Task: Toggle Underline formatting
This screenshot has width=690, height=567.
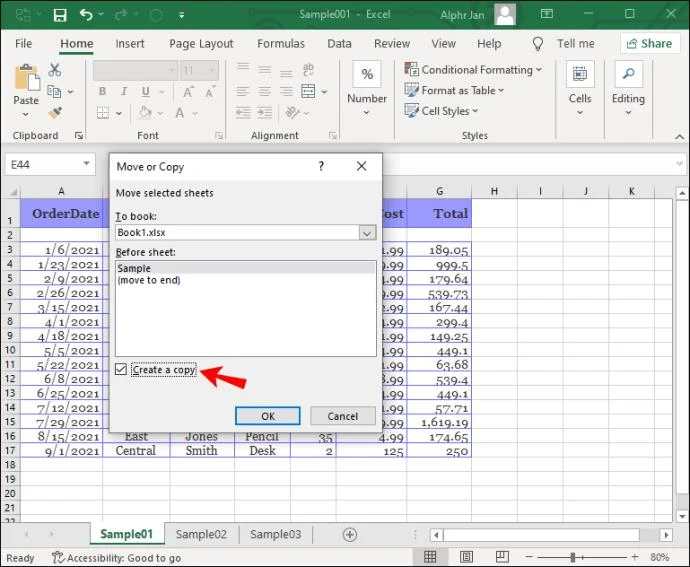Action: click(146, 92)
